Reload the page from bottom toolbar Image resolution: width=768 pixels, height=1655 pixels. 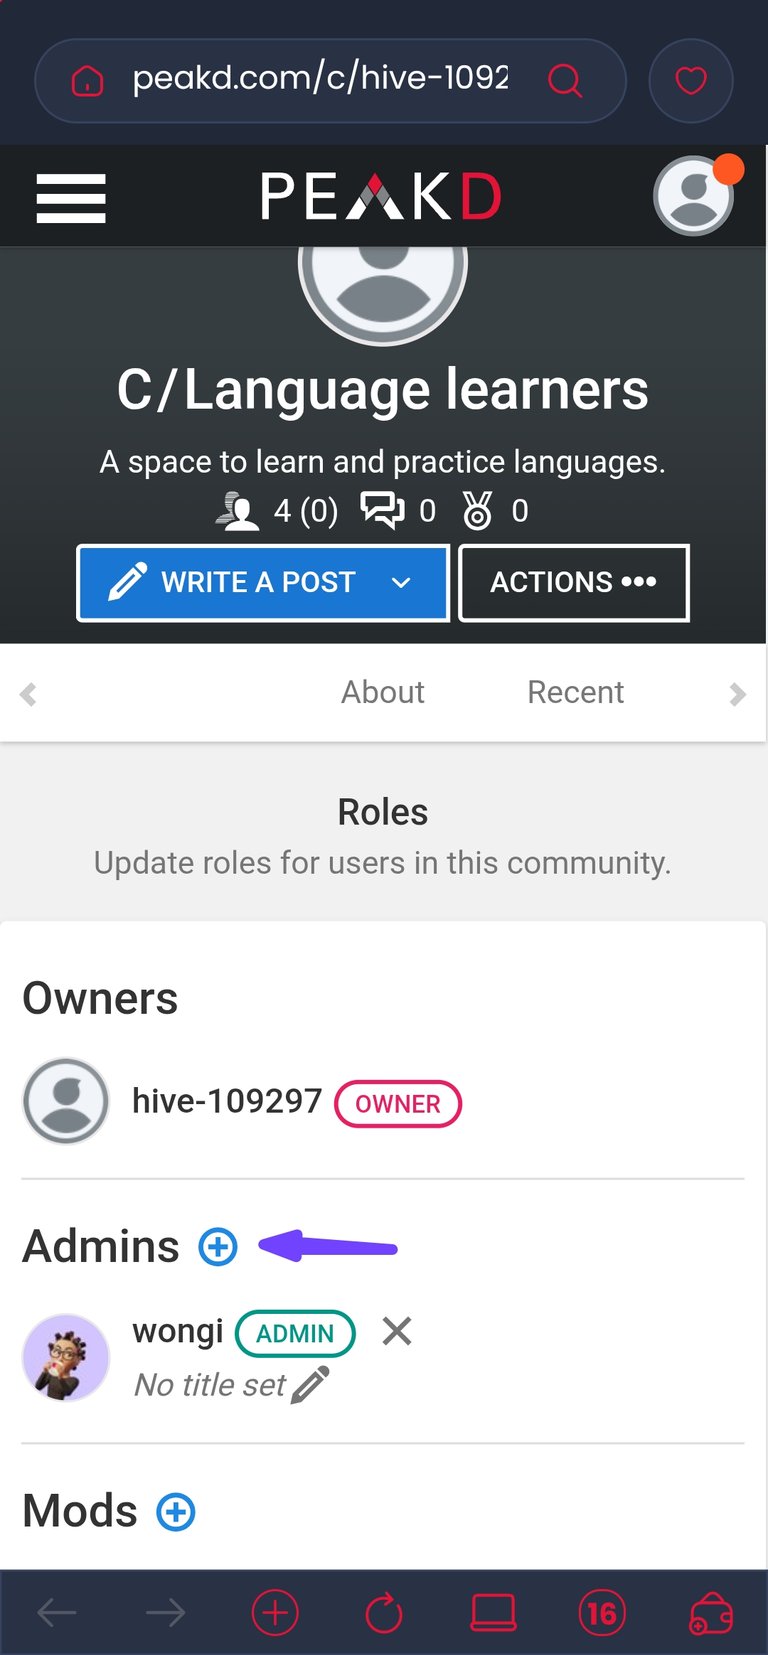pos(384,1613)
